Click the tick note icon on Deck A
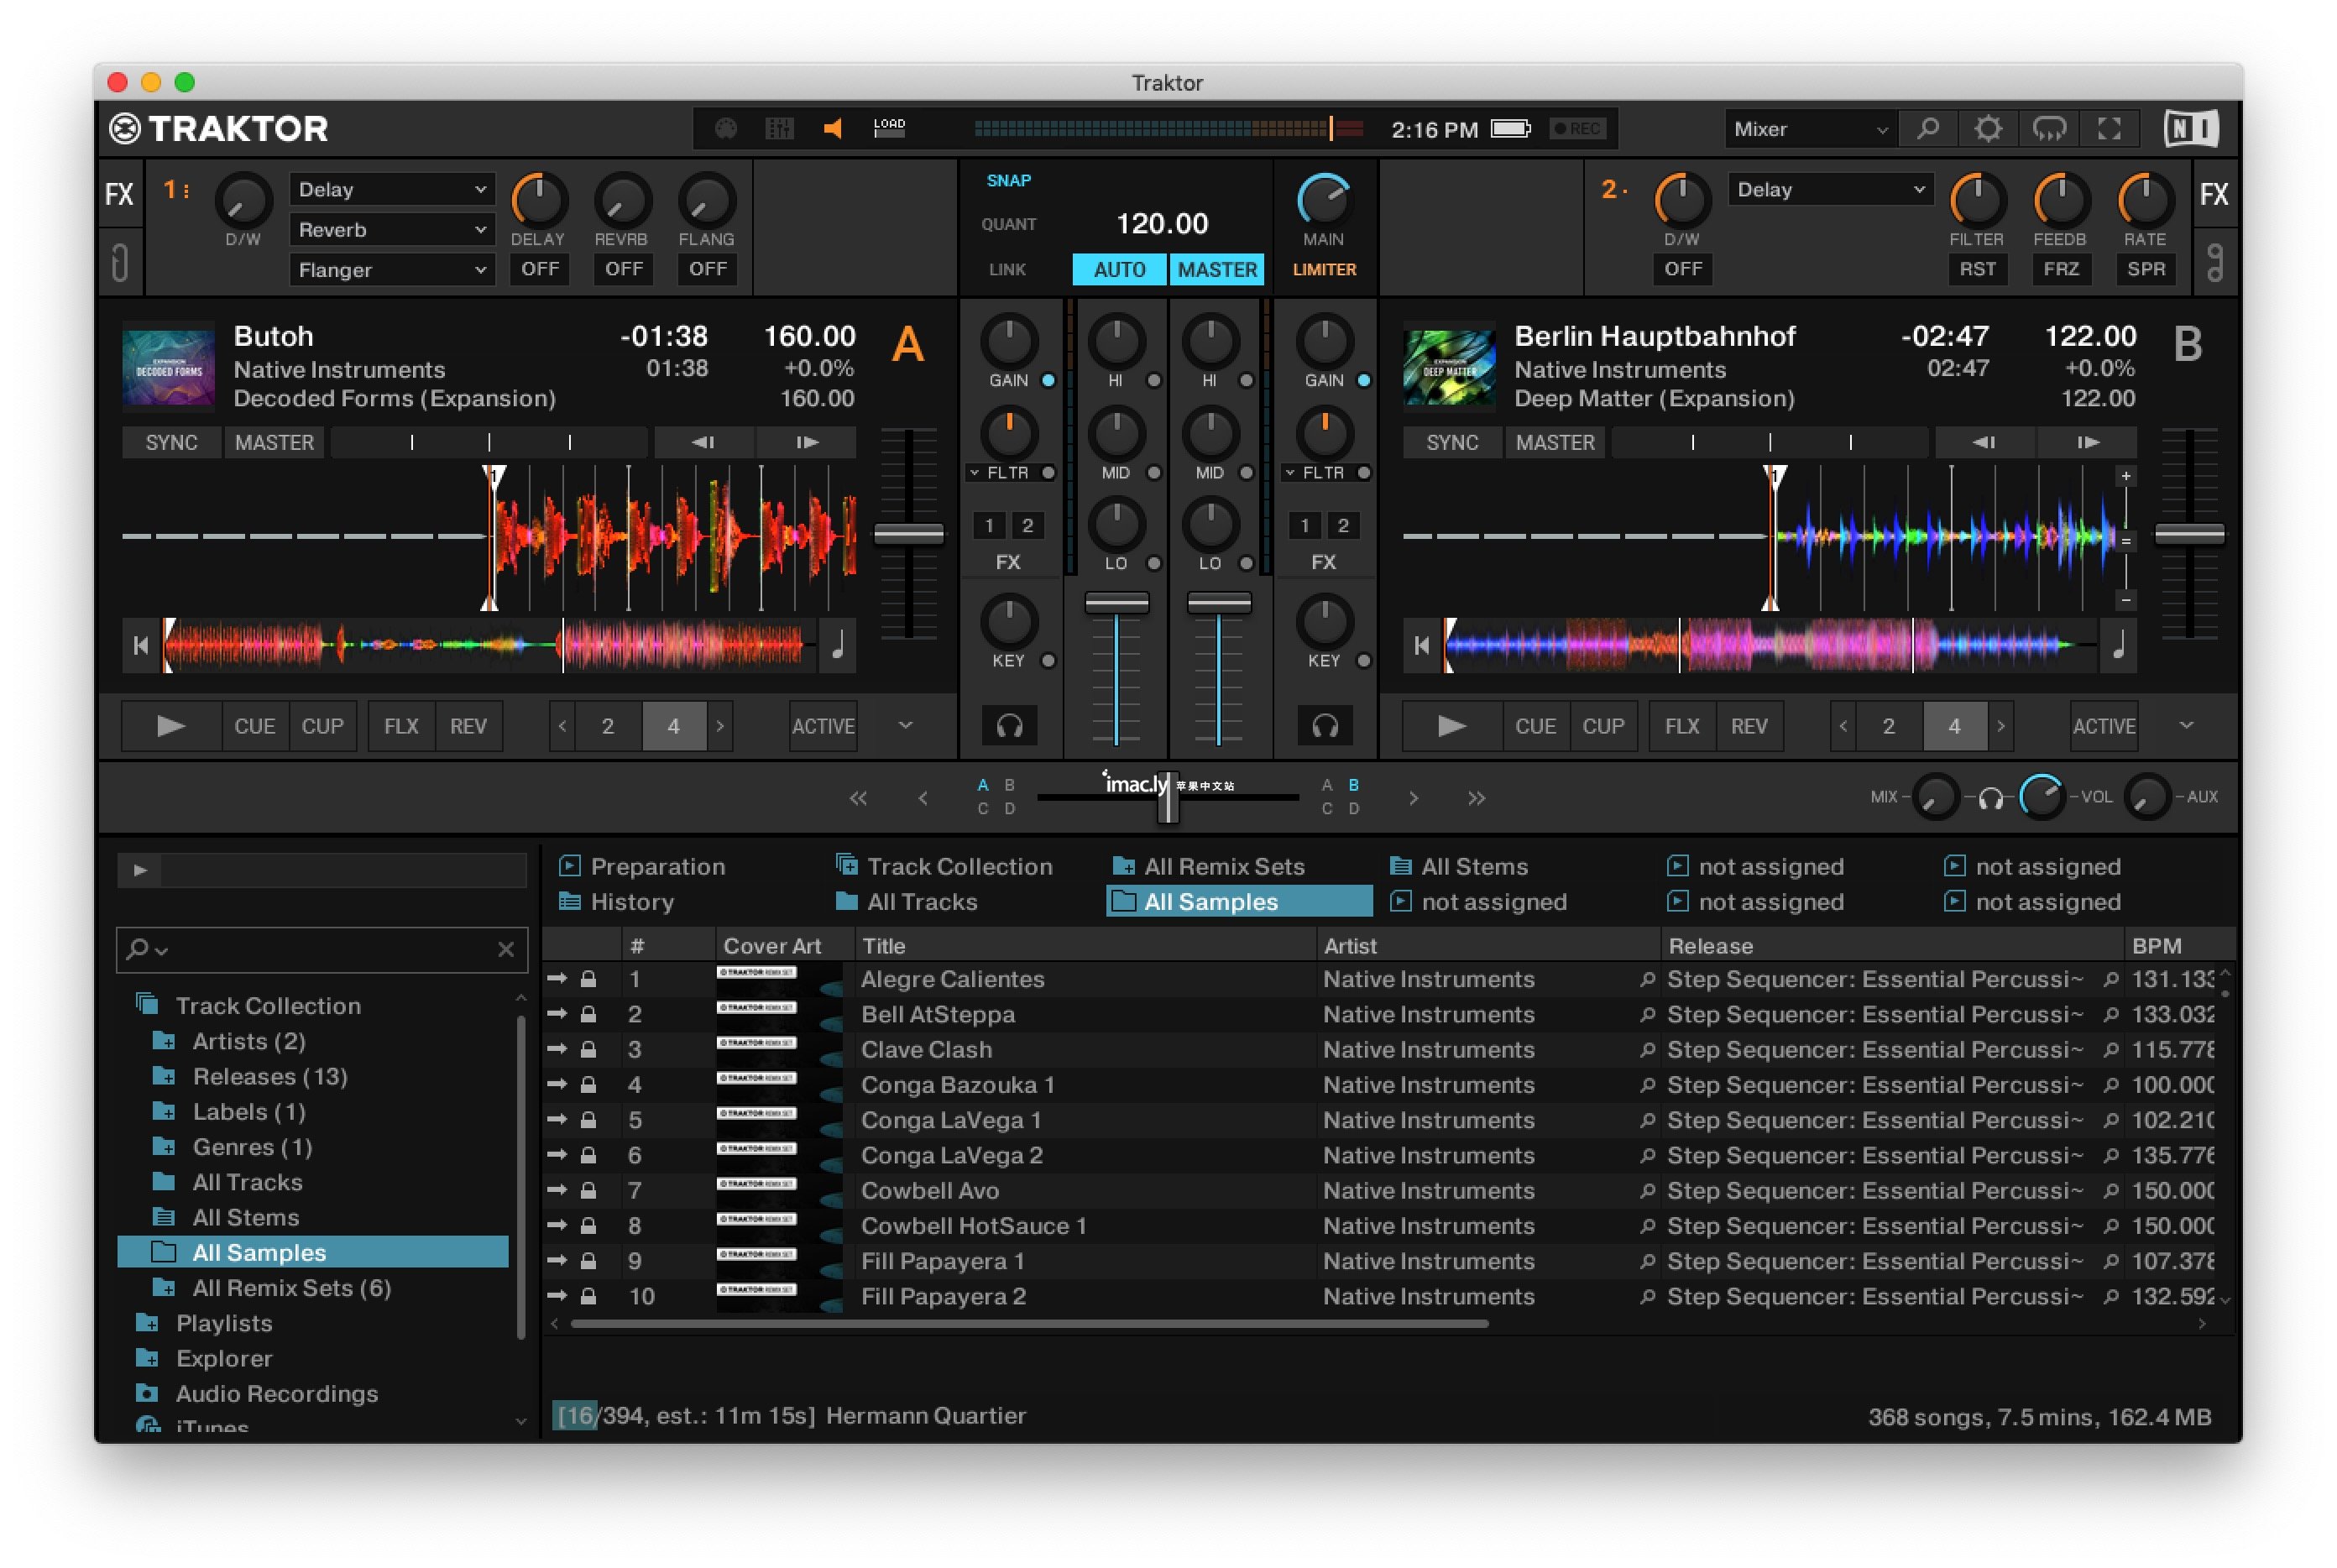2337x1568 pixels. pyautogui.click(x=838, y=646)
